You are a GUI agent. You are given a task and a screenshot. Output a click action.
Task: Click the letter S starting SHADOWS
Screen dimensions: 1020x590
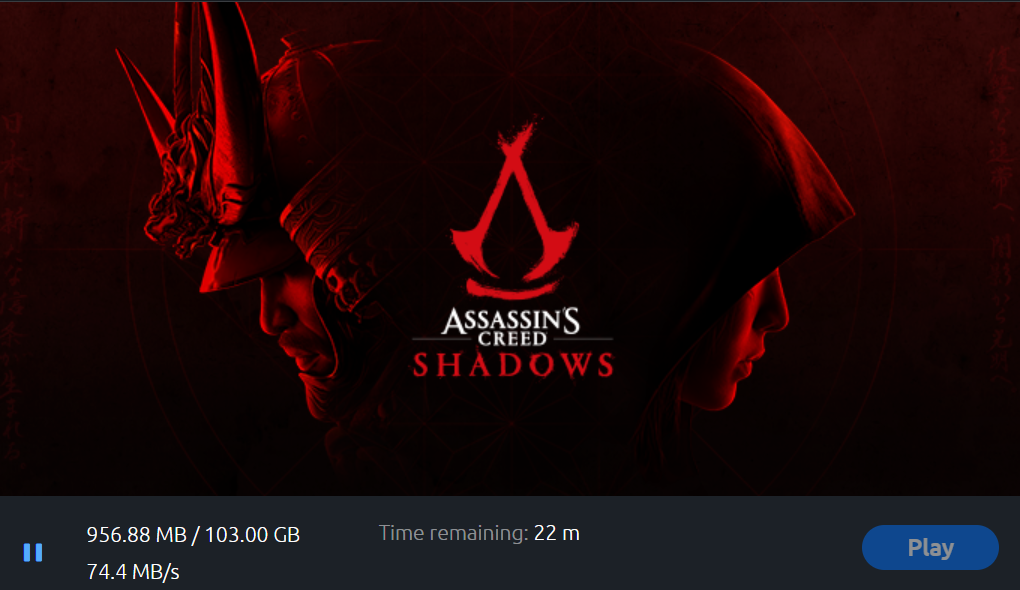tap(424, 365)
